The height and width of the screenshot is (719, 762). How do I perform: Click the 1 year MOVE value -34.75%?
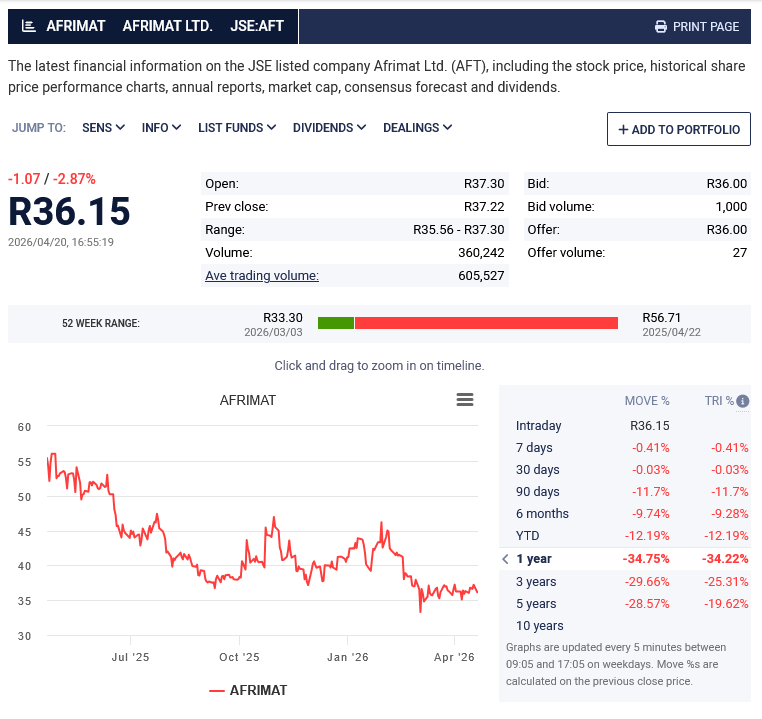pyautogui.click(x=646, y=559)
